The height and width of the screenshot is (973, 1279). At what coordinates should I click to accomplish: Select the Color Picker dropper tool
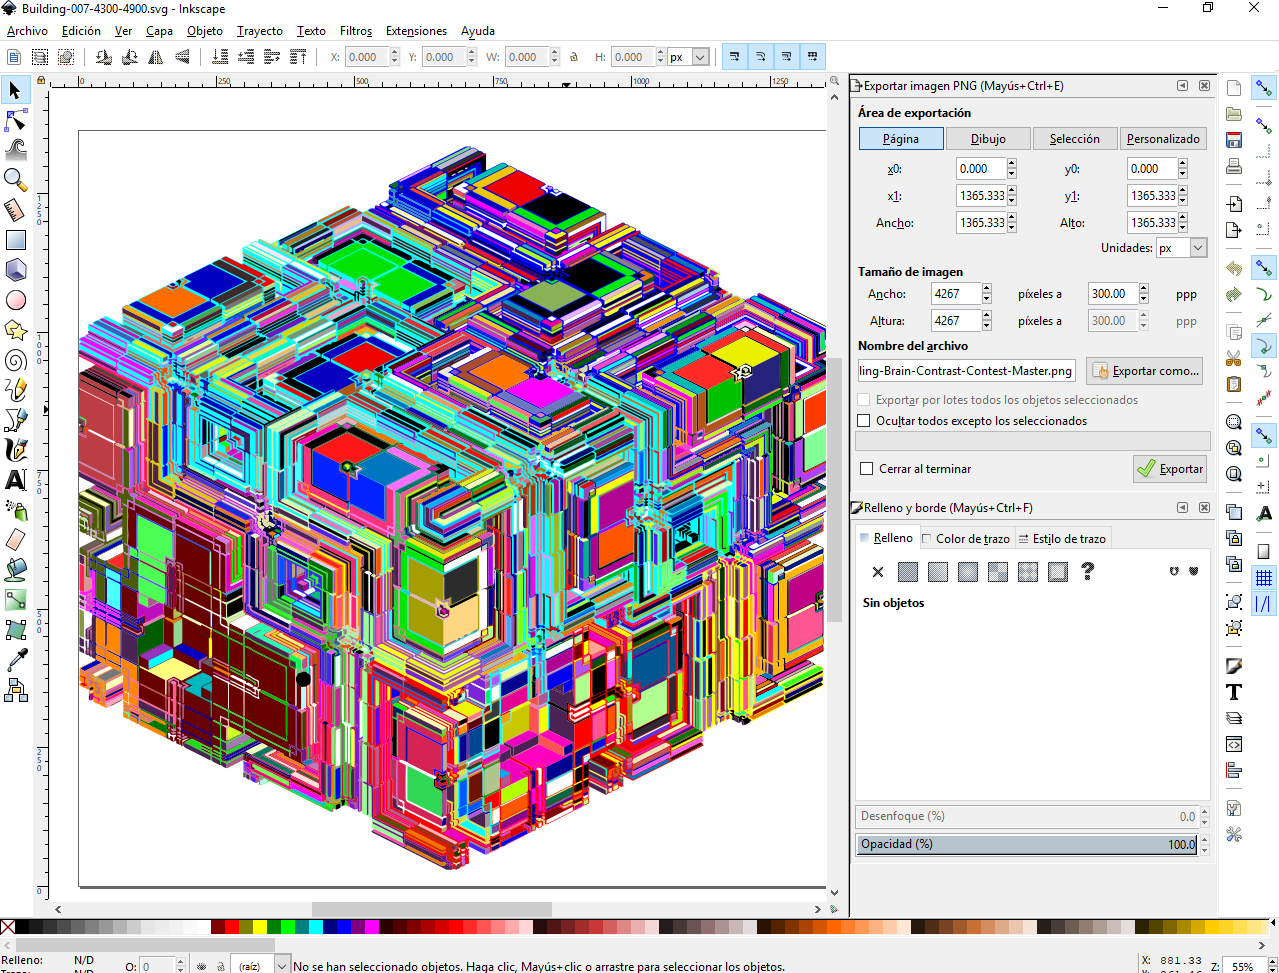click(x=16, y=660)
